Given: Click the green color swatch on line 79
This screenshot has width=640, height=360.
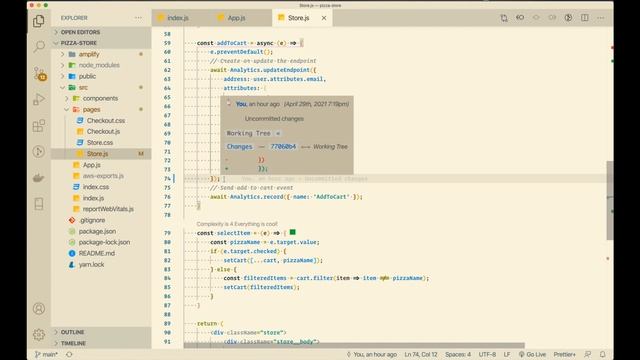Looking at the screenshot, I should pos(292,232).
